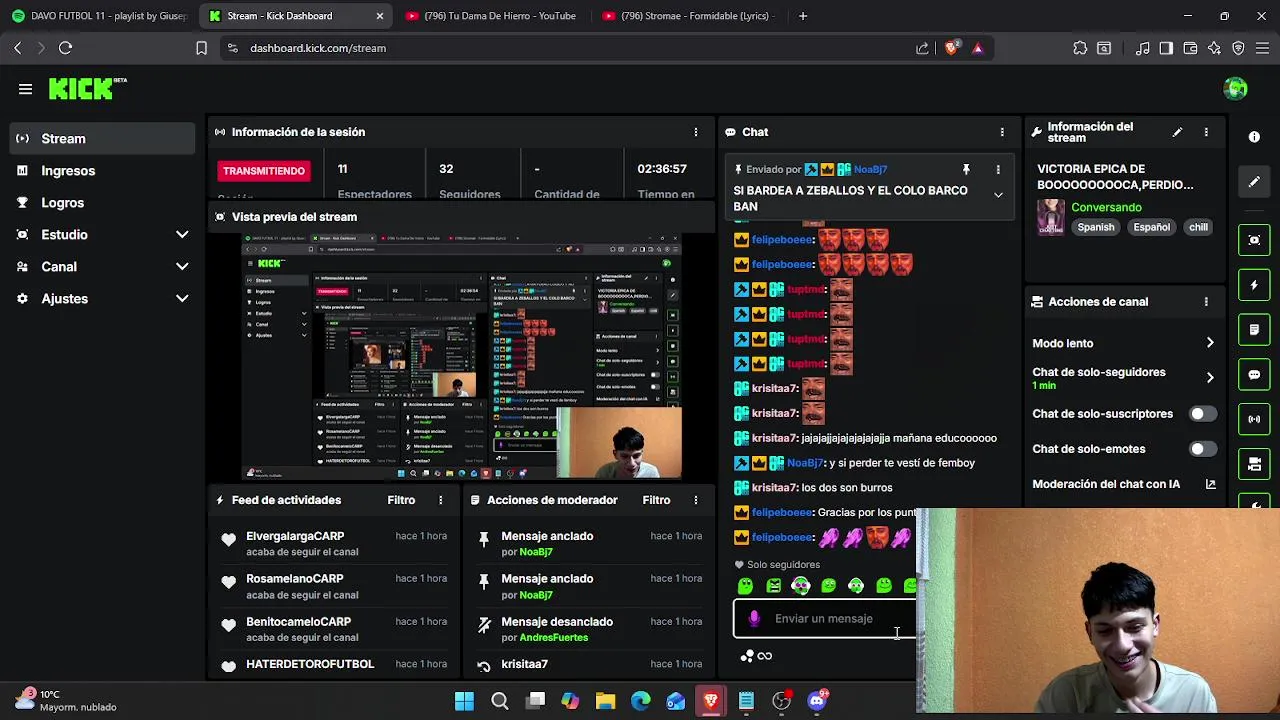The height and width of the screenshot is (720, 1280).
Task: Open OBS Studio from the taskbar
Action: tap(782, 701)
